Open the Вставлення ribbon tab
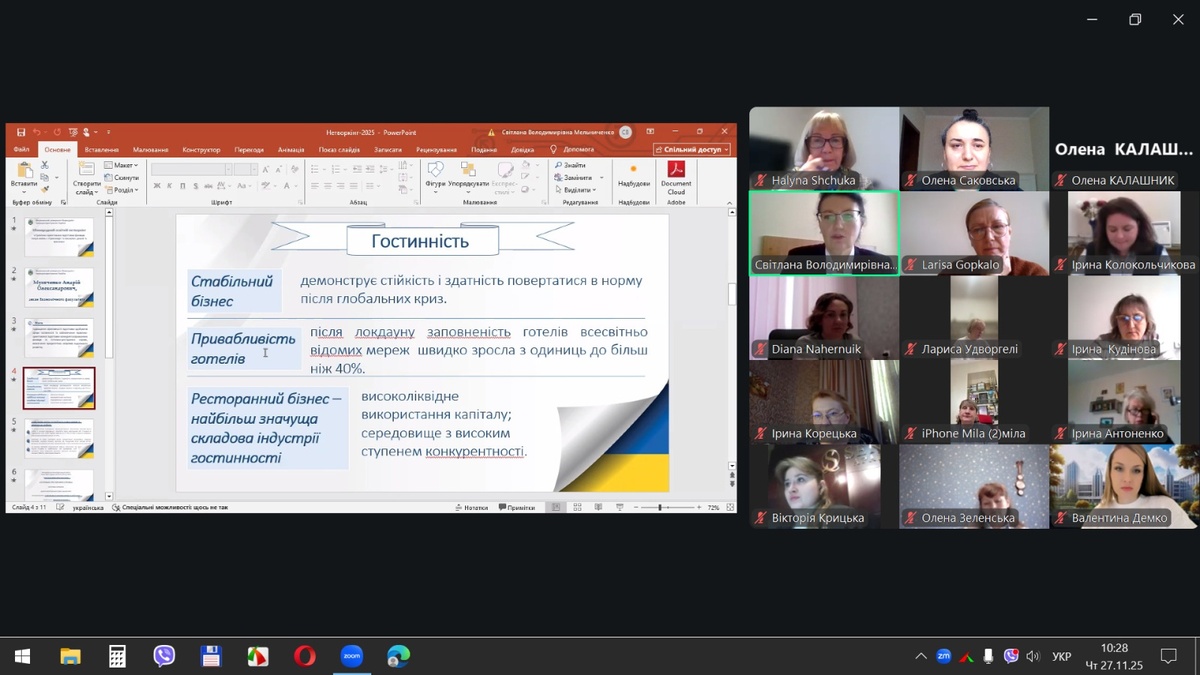Image resolution: width=1200 pixels, height=675 pixels. tap(102, 149)
